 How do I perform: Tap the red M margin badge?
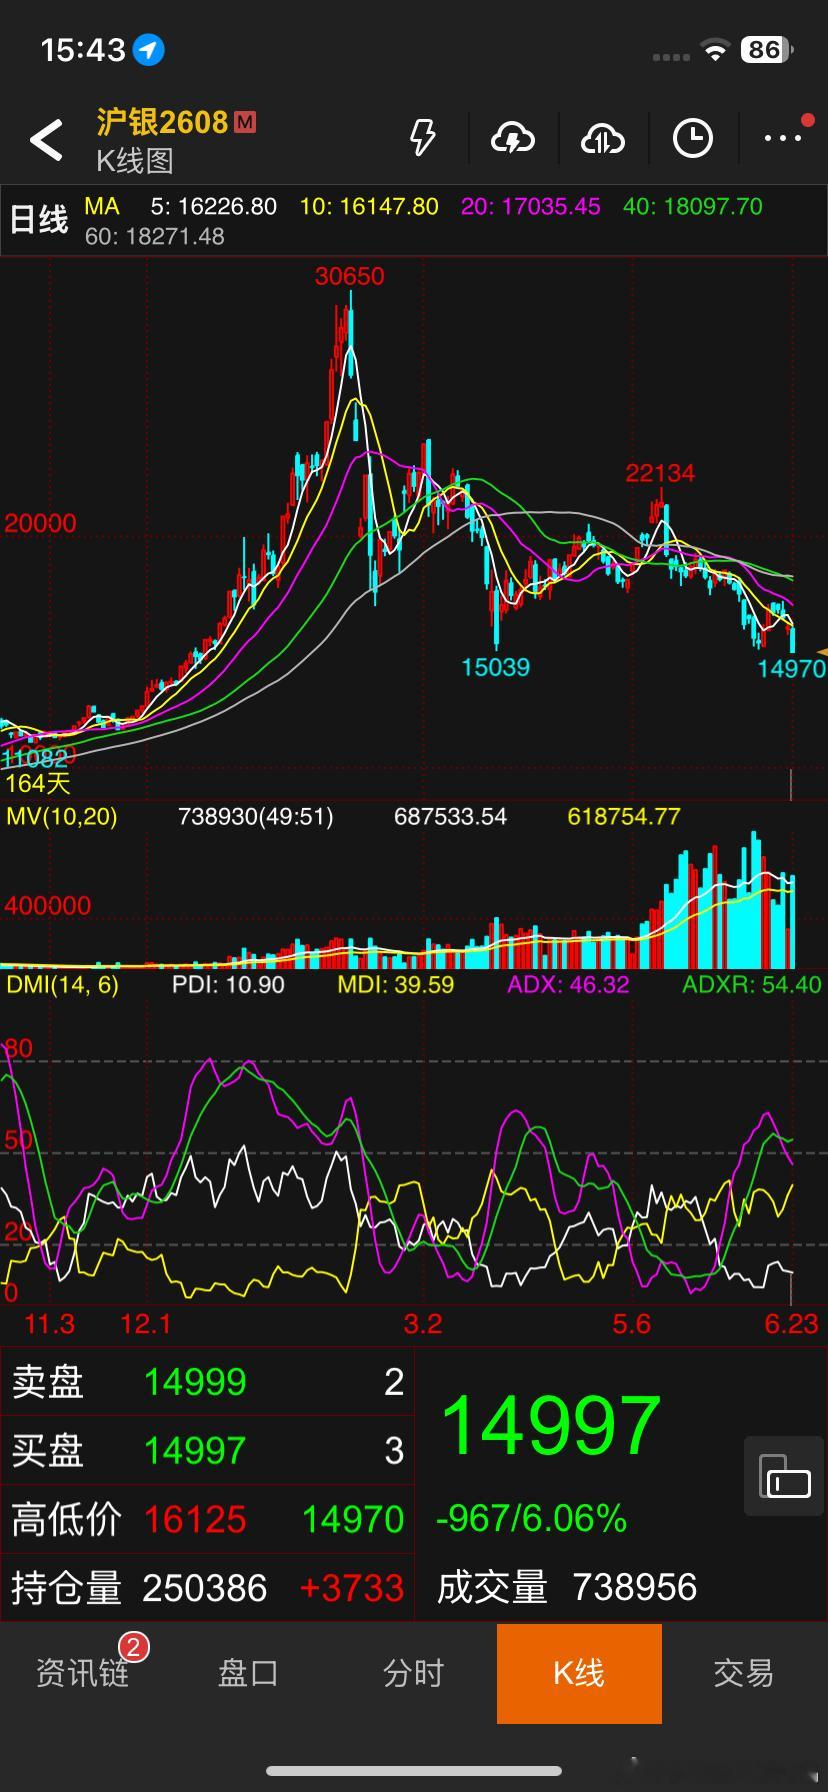245,122
